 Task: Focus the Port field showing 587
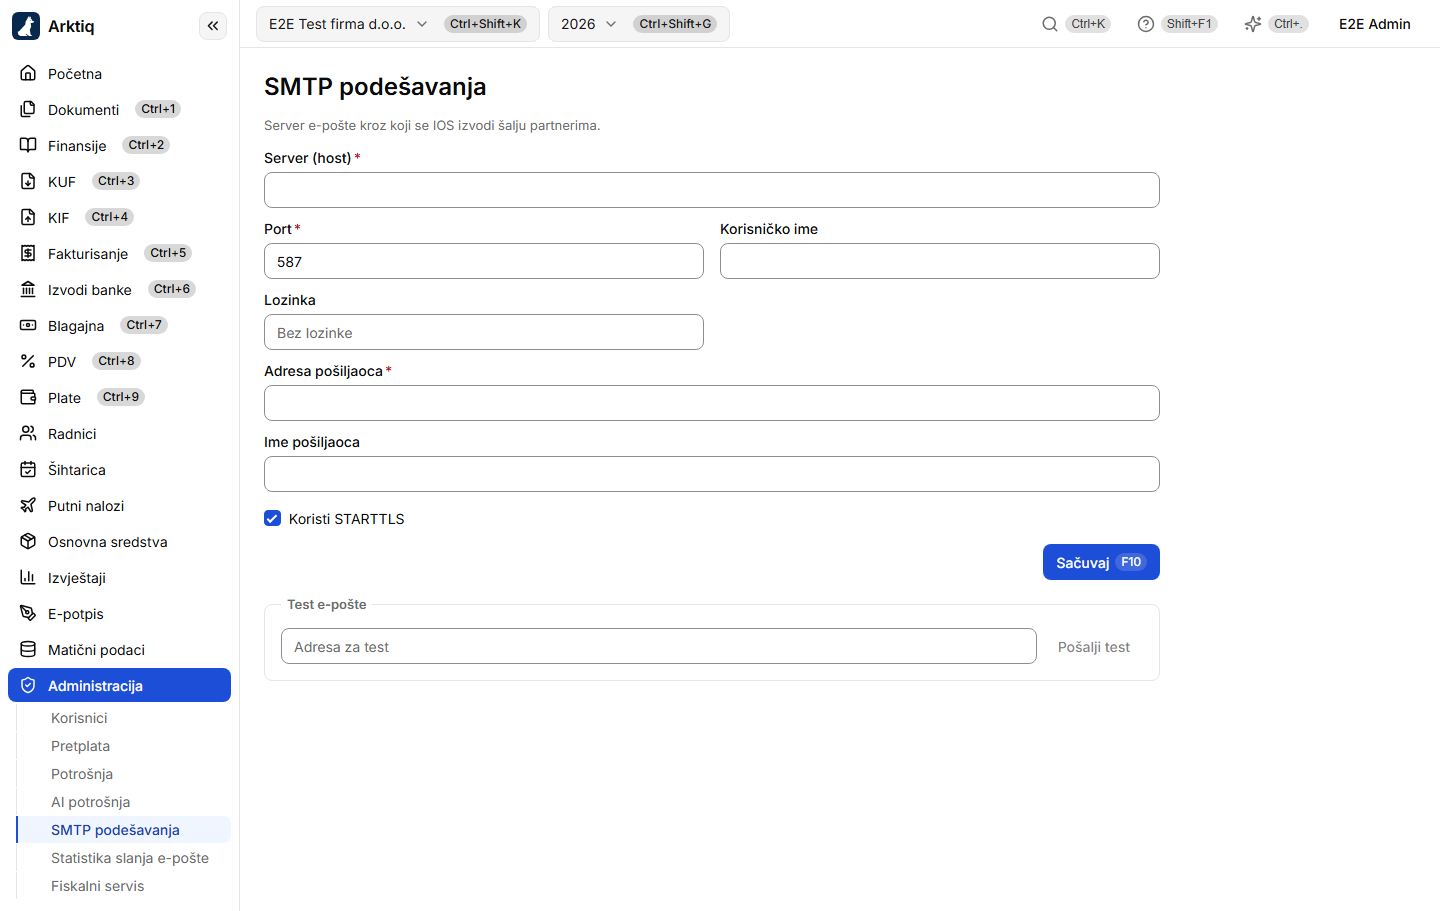tap(484, 261)
